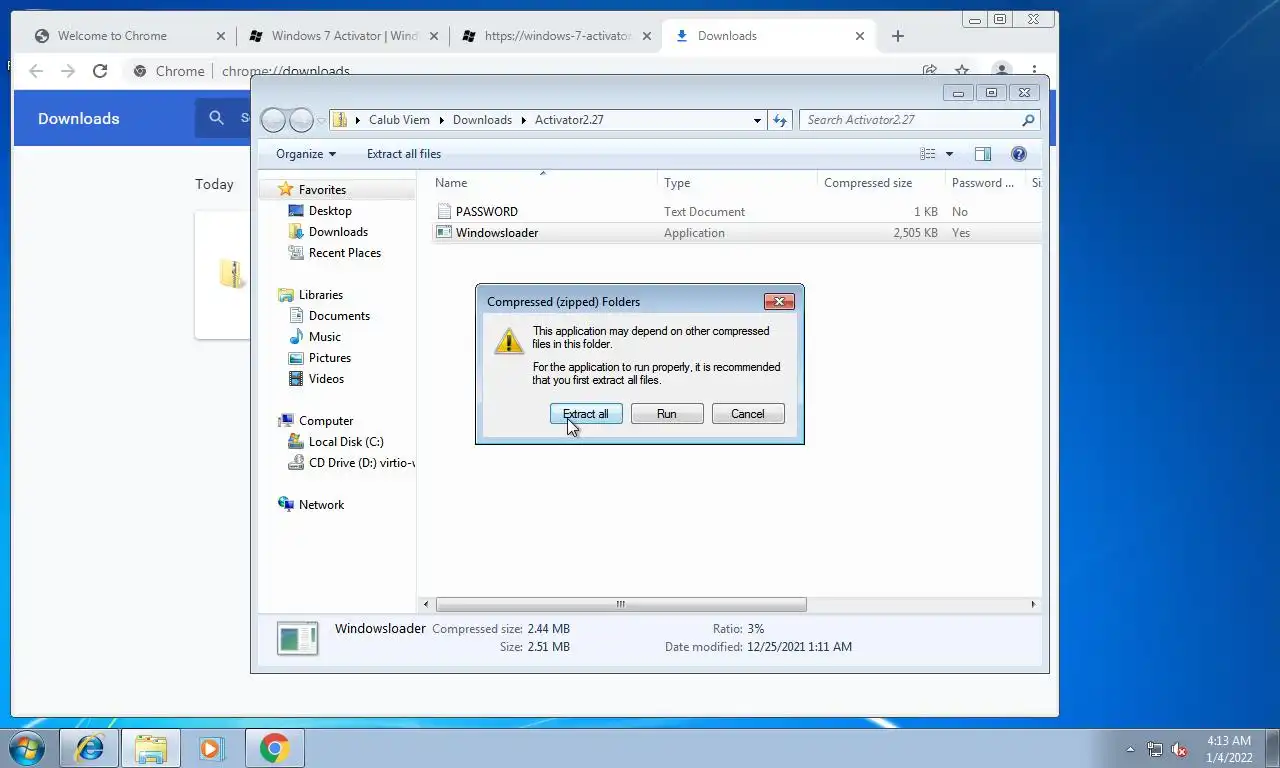Open Desktop in navigation pane
The height and width of the screenshot is (768, 1280).
(x=330, y=211)
